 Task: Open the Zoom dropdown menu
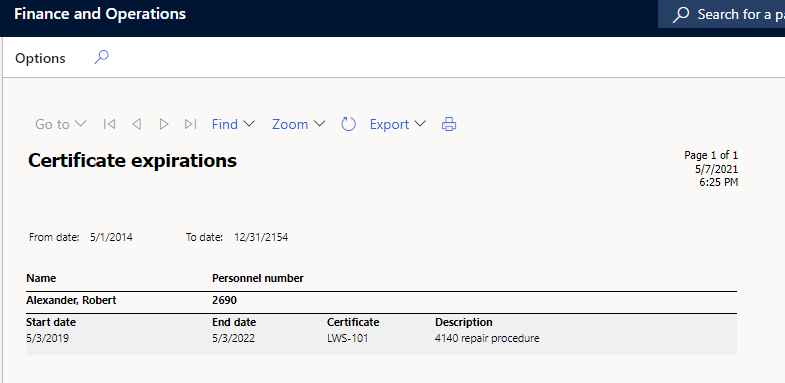(298, 124)
